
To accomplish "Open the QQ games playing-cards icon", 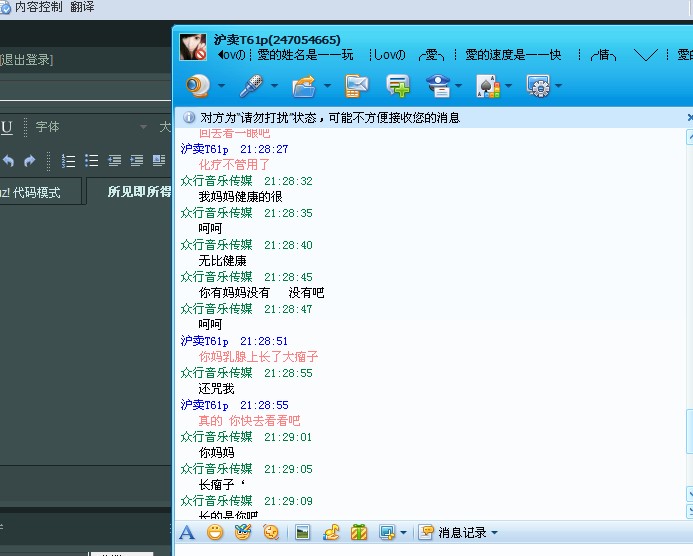I will pyautogui.click(x=487, y=86).
